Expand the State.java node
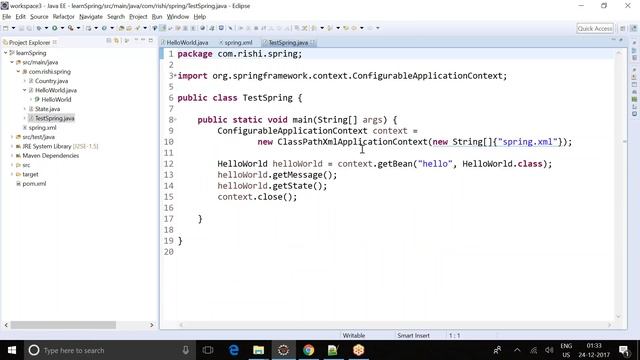The image size is (640, 360). [x=24, y=109]
